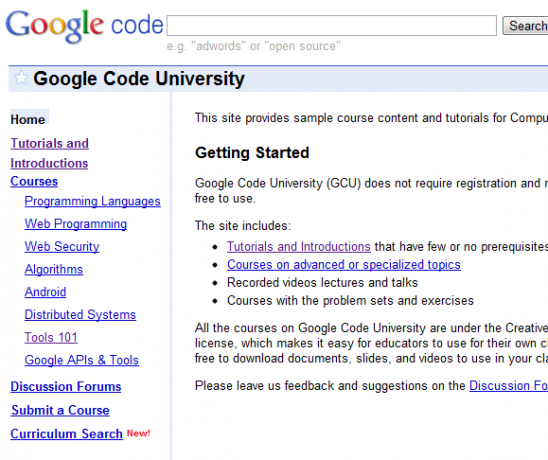This screenshot has height=460, width=548.
Task: Focus the Google Code search box
Action: tap(332, 26)
